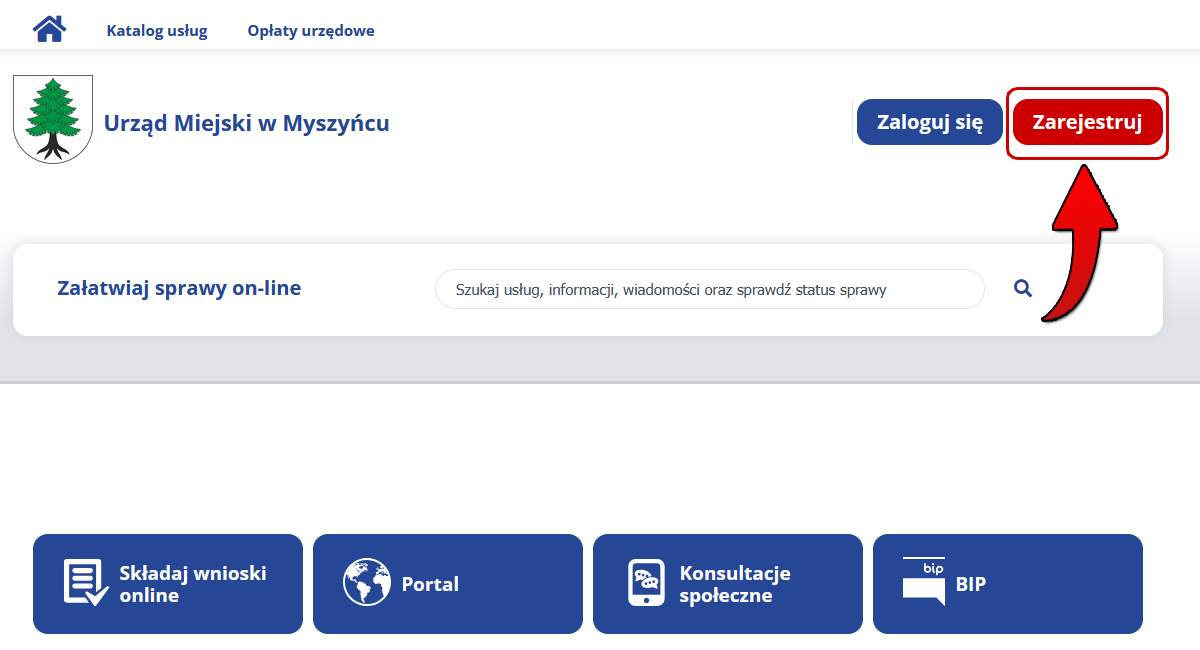Go to the home page icon

coord(49,29)
